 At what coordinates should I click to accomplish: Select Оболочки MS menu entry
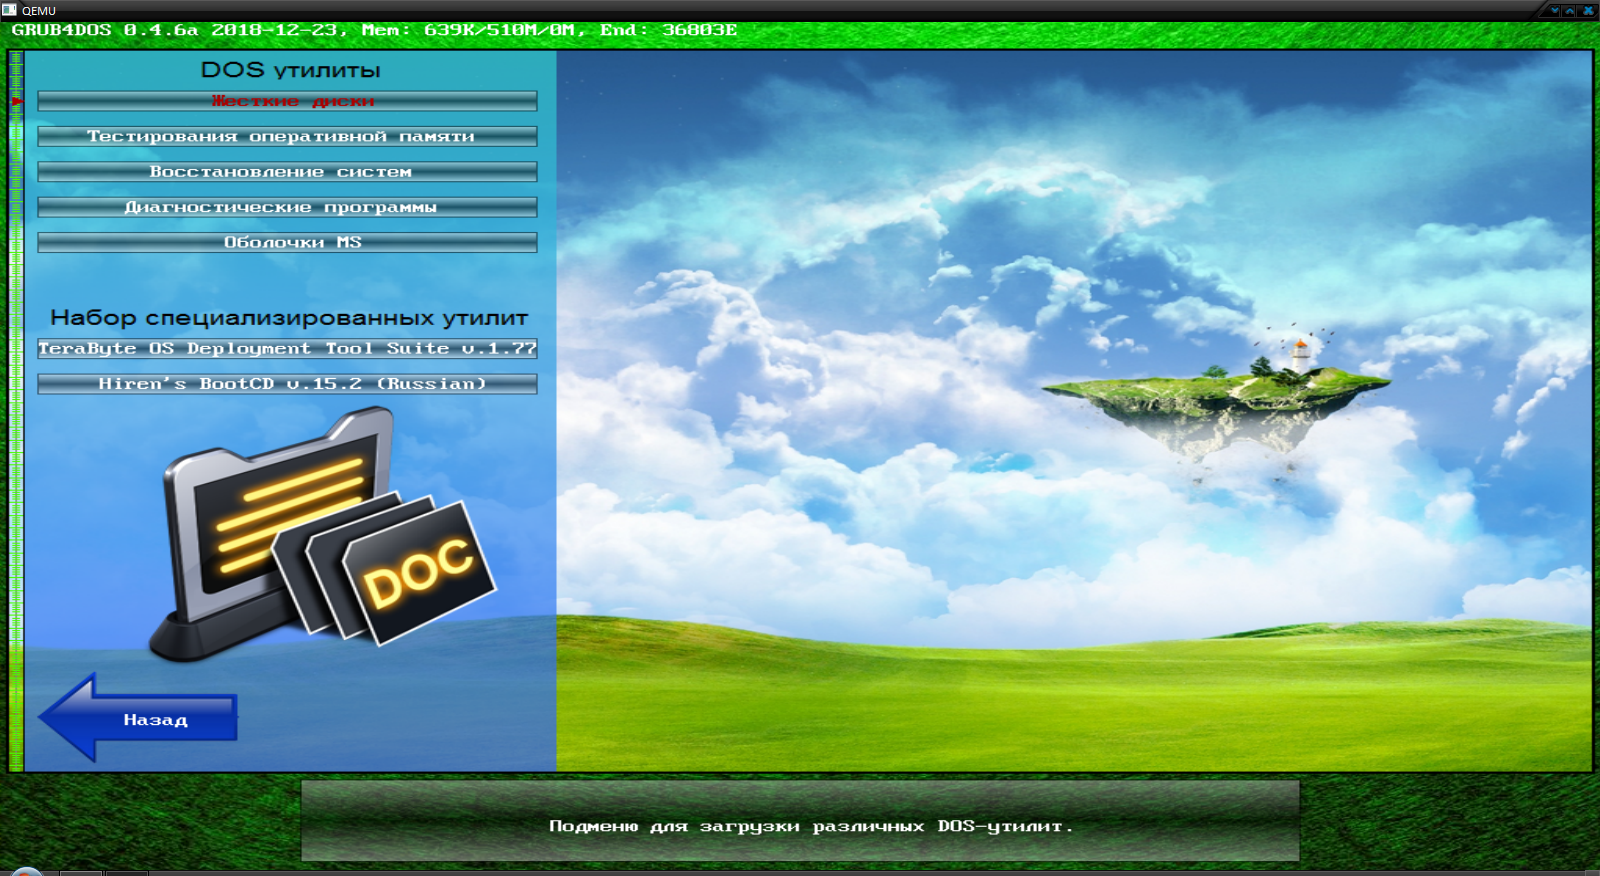click(x=287, y=242)
